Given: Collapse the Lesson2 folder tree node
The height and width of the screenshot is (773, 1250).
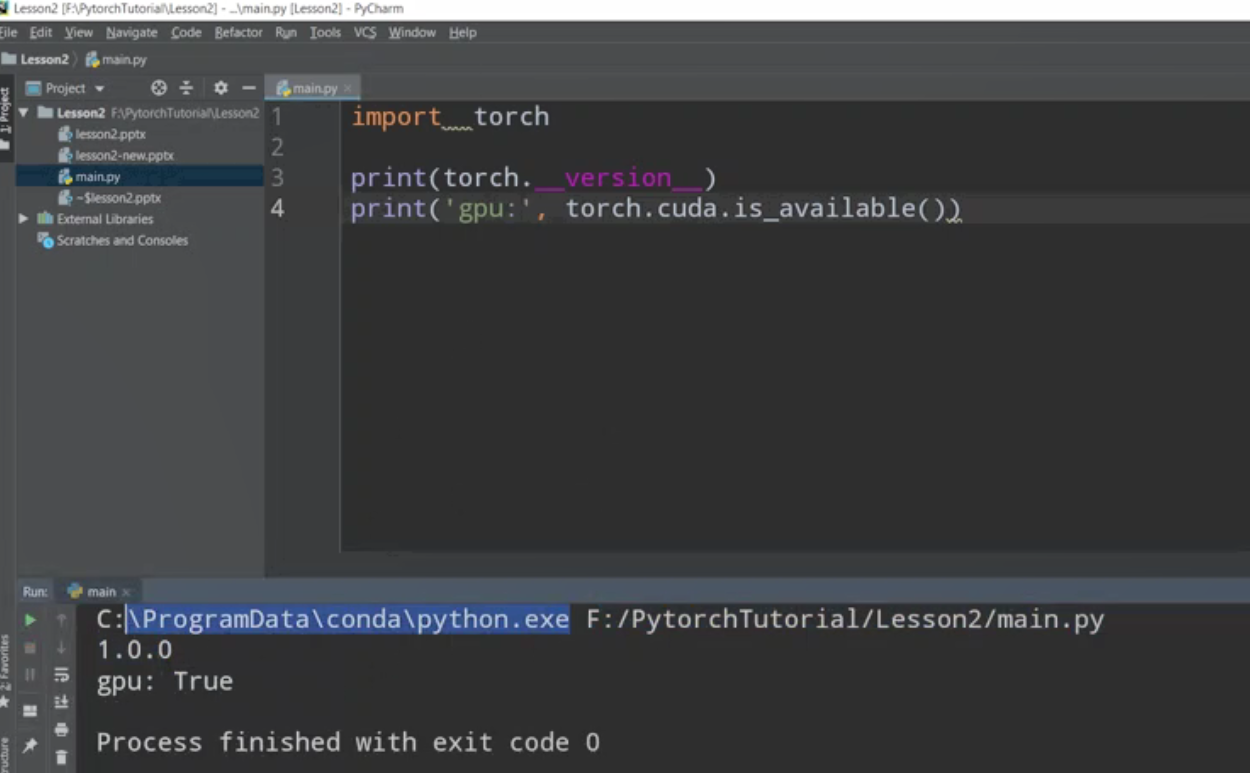Looking at the screenshot, I should point(23,113).
